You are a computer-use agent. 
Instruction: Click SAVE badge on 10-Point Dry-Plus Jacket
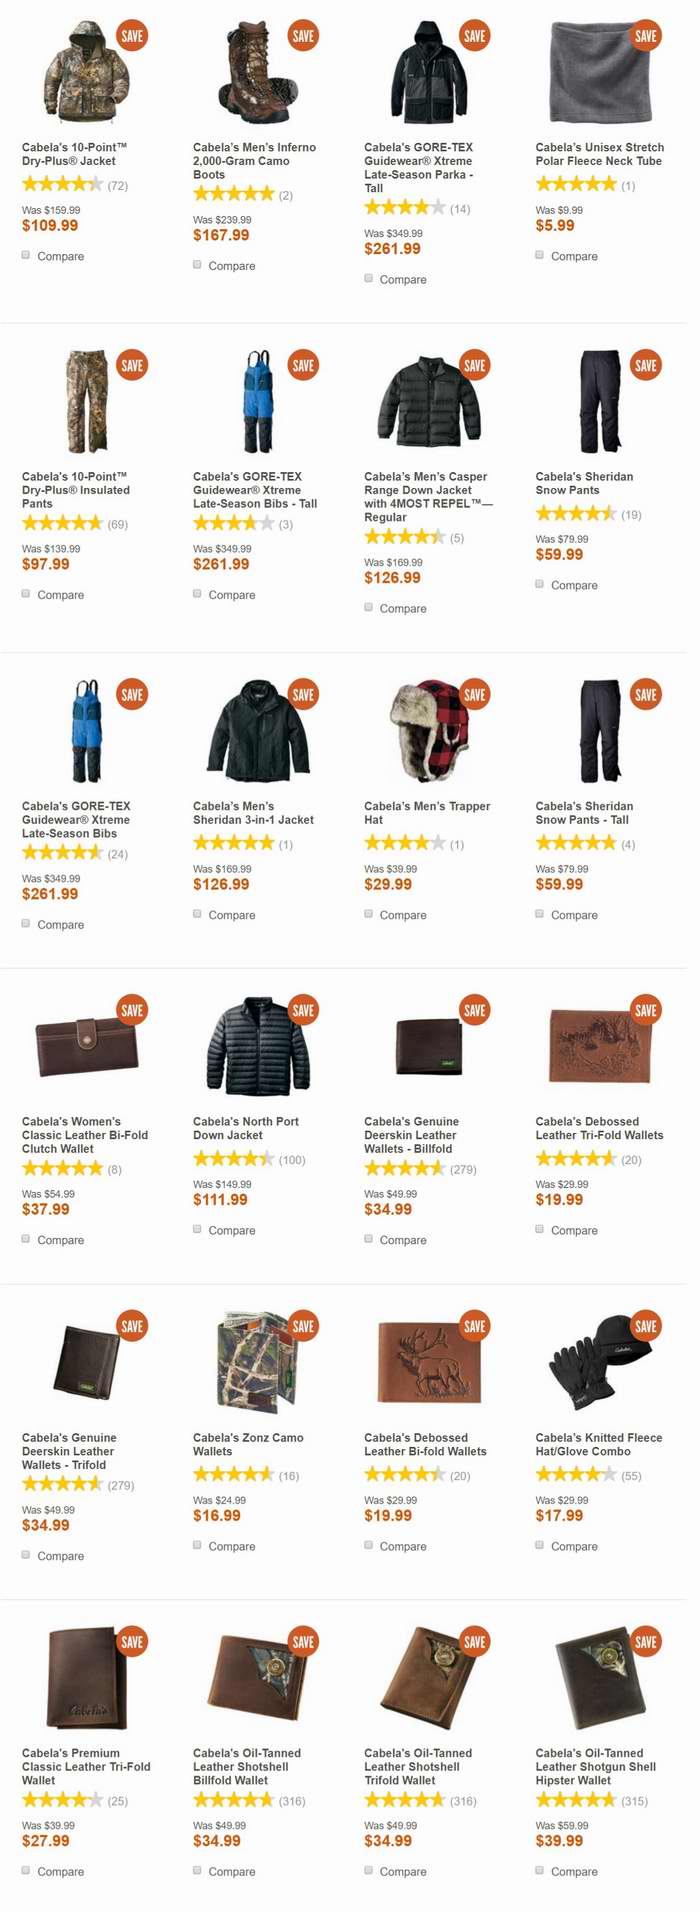click(132, 35)
